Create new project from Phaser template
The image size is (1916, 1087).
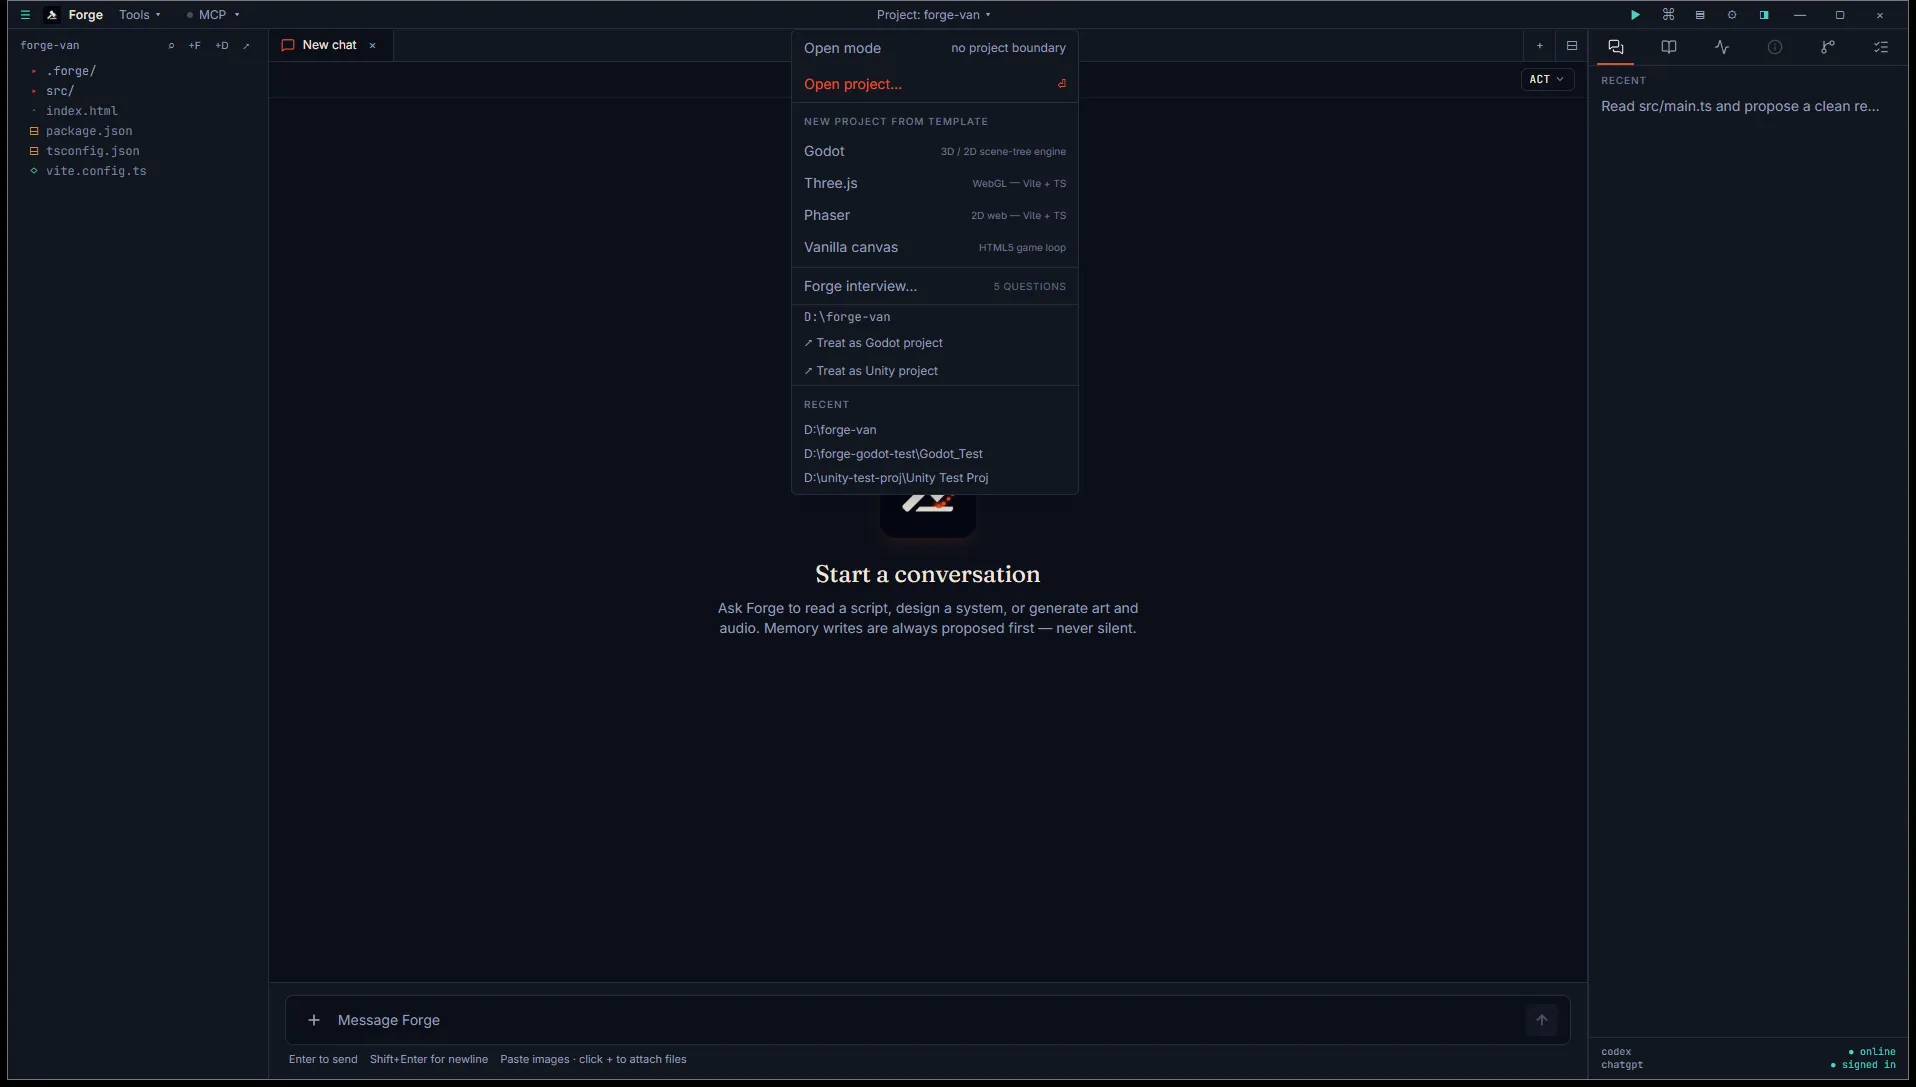[x=935, y=215]
